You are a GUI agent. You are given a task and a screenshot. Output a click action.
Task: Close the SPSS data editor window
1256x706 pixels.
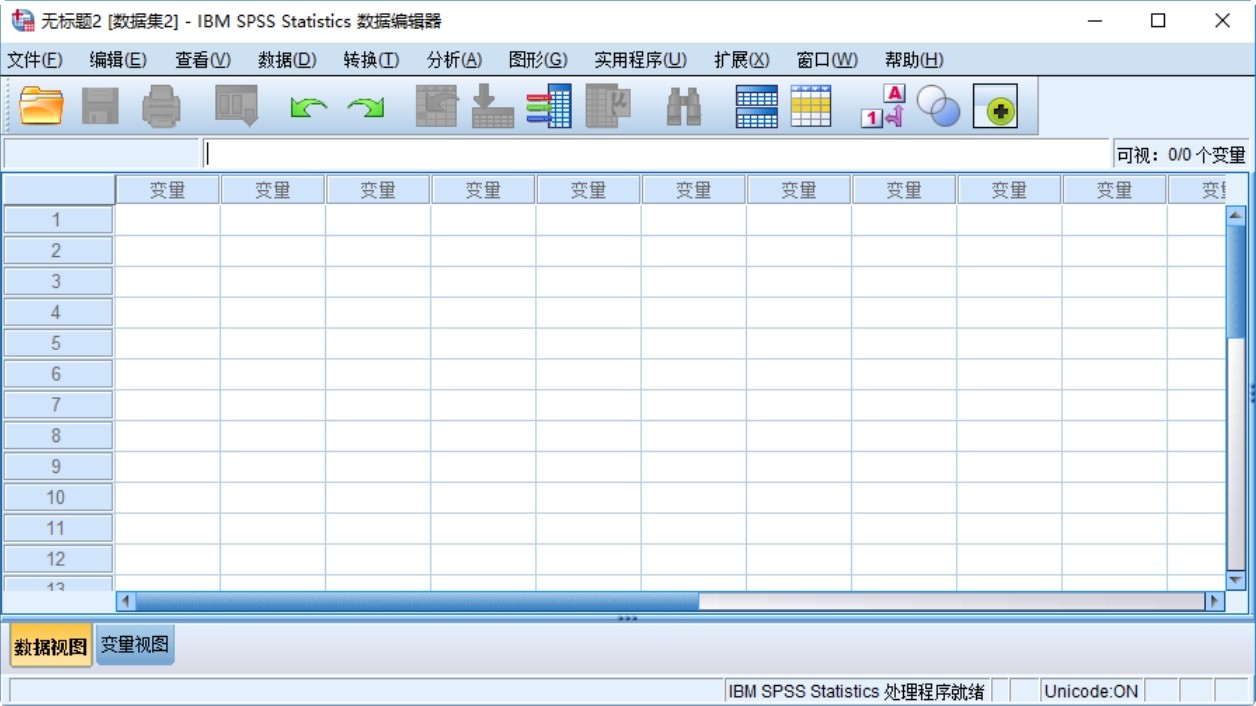pos(1222,21)
